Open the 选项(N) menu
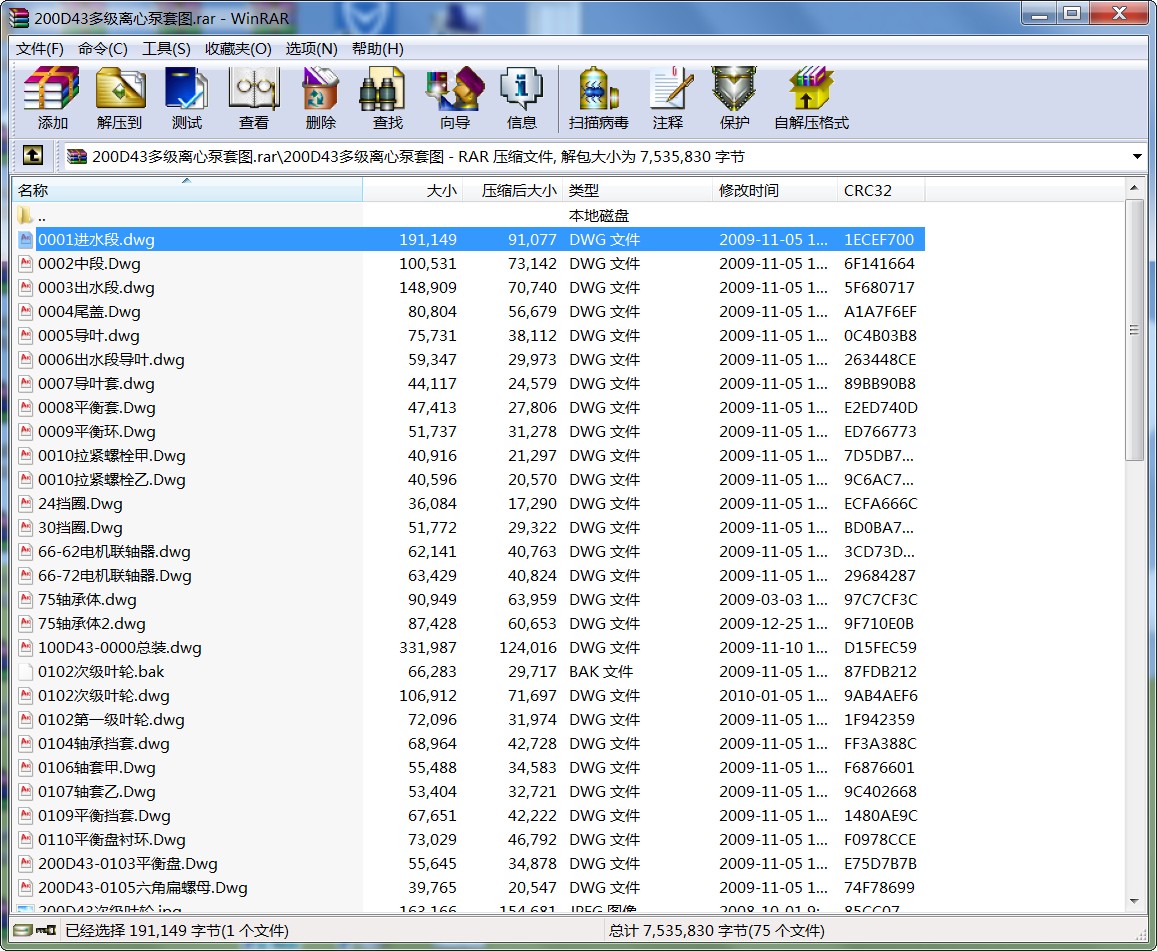 point(311,49)
